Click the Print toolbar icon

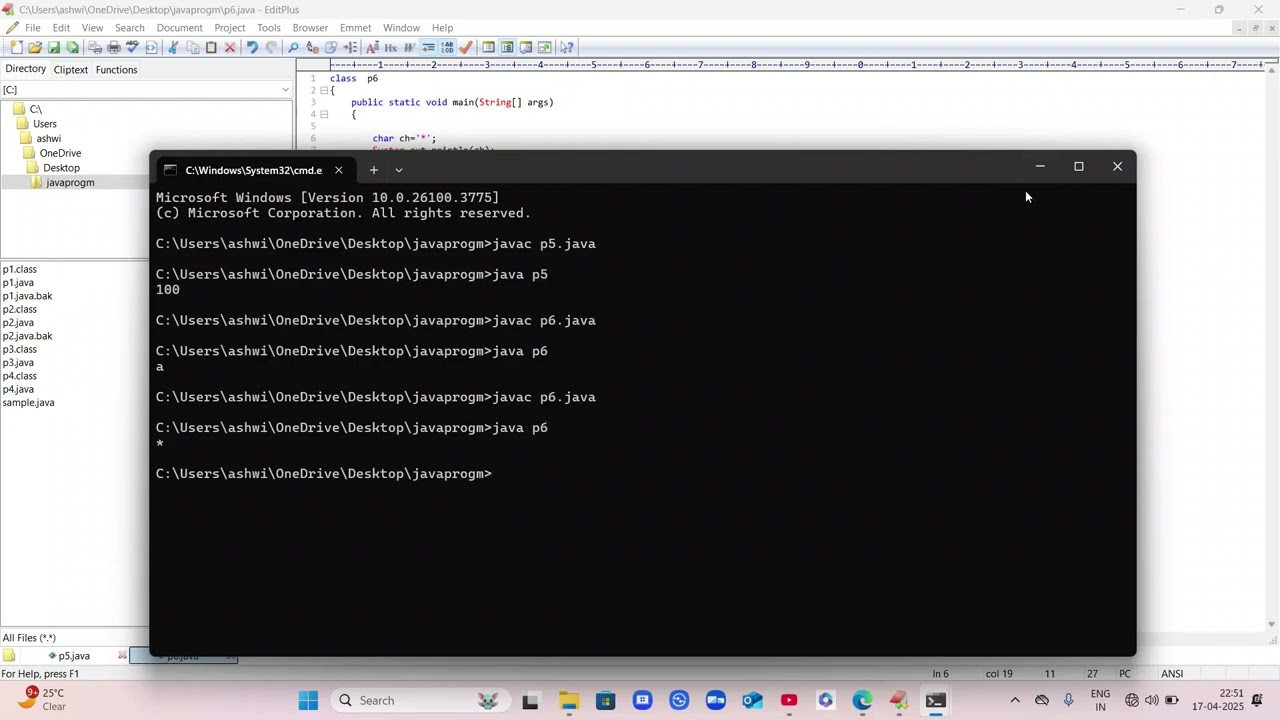coord(113,47)
